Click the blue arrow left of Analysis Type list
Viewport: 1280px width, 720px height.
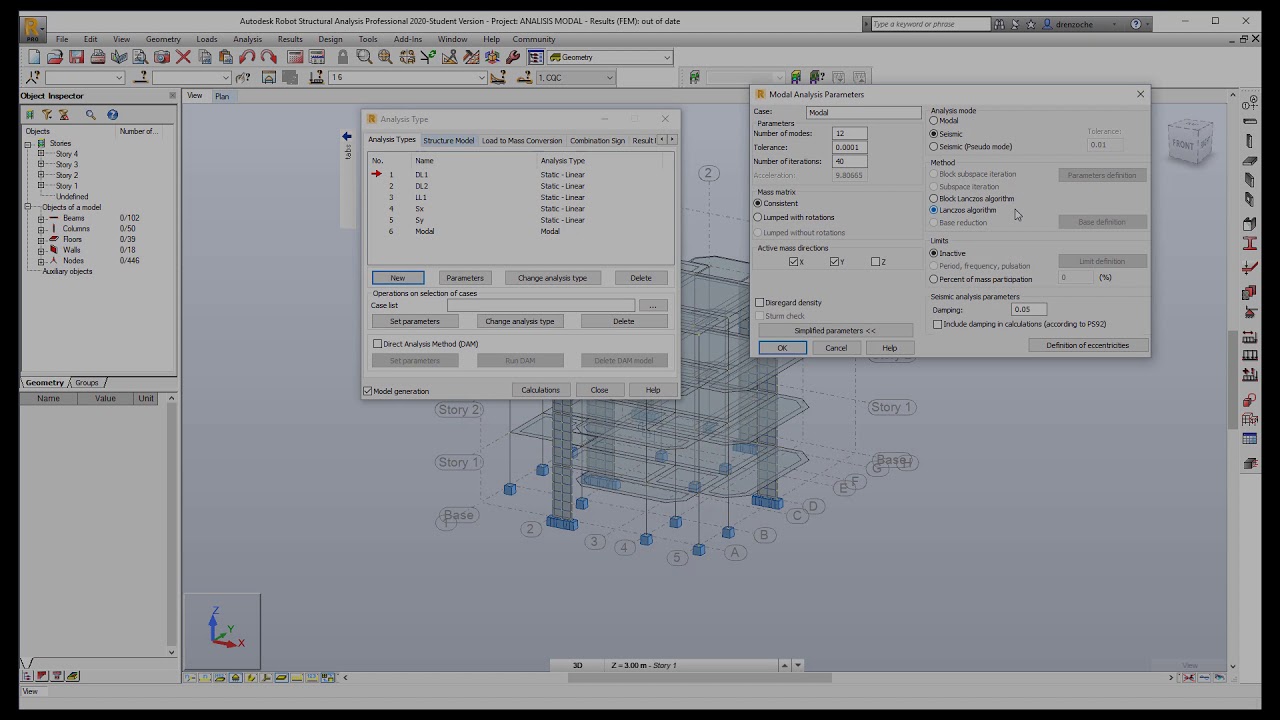tap(347, 136)
